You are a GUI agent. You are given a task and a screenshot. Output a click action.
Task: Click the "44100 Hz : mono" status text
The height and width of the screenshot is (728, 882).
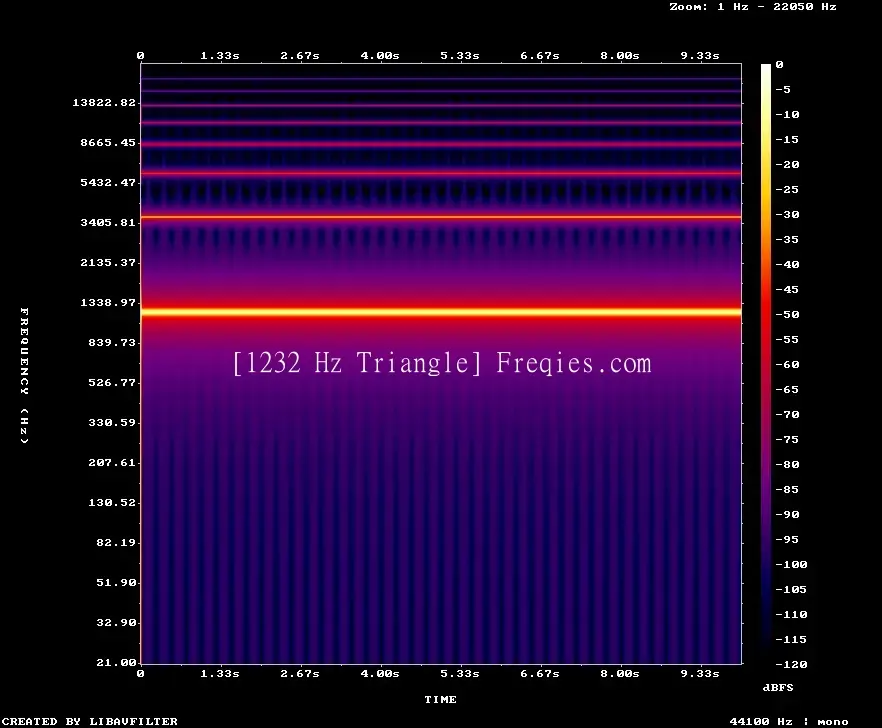(789, 721)
